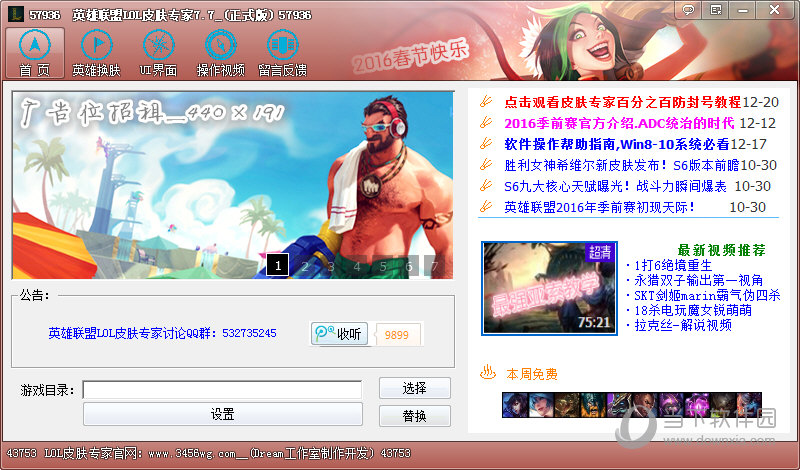
Task: Click the 替换 replace button
Action: (414, 416)
